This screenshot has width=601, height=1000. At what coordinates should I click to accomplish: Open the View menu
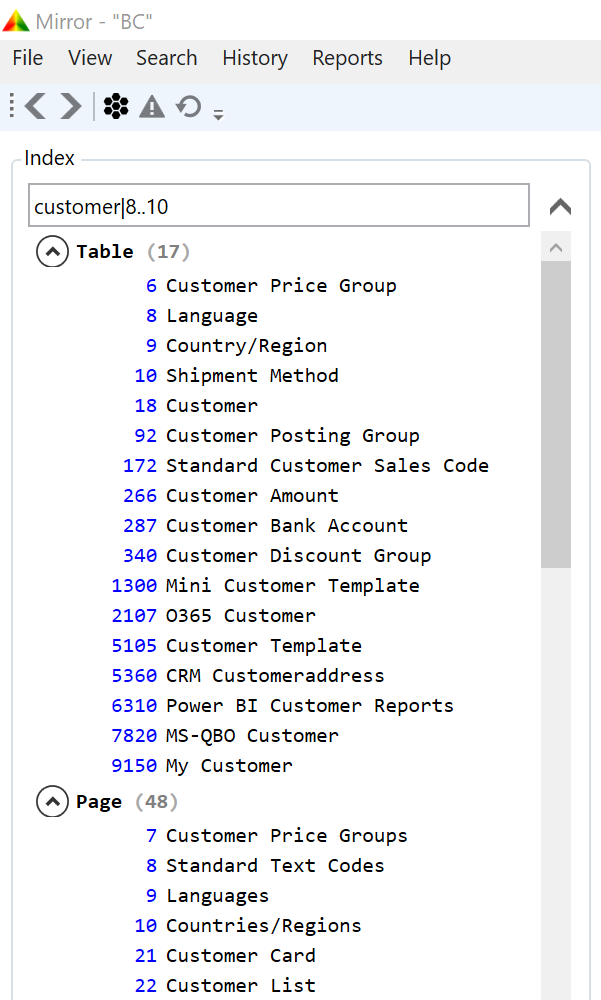(x=90, y=58)
